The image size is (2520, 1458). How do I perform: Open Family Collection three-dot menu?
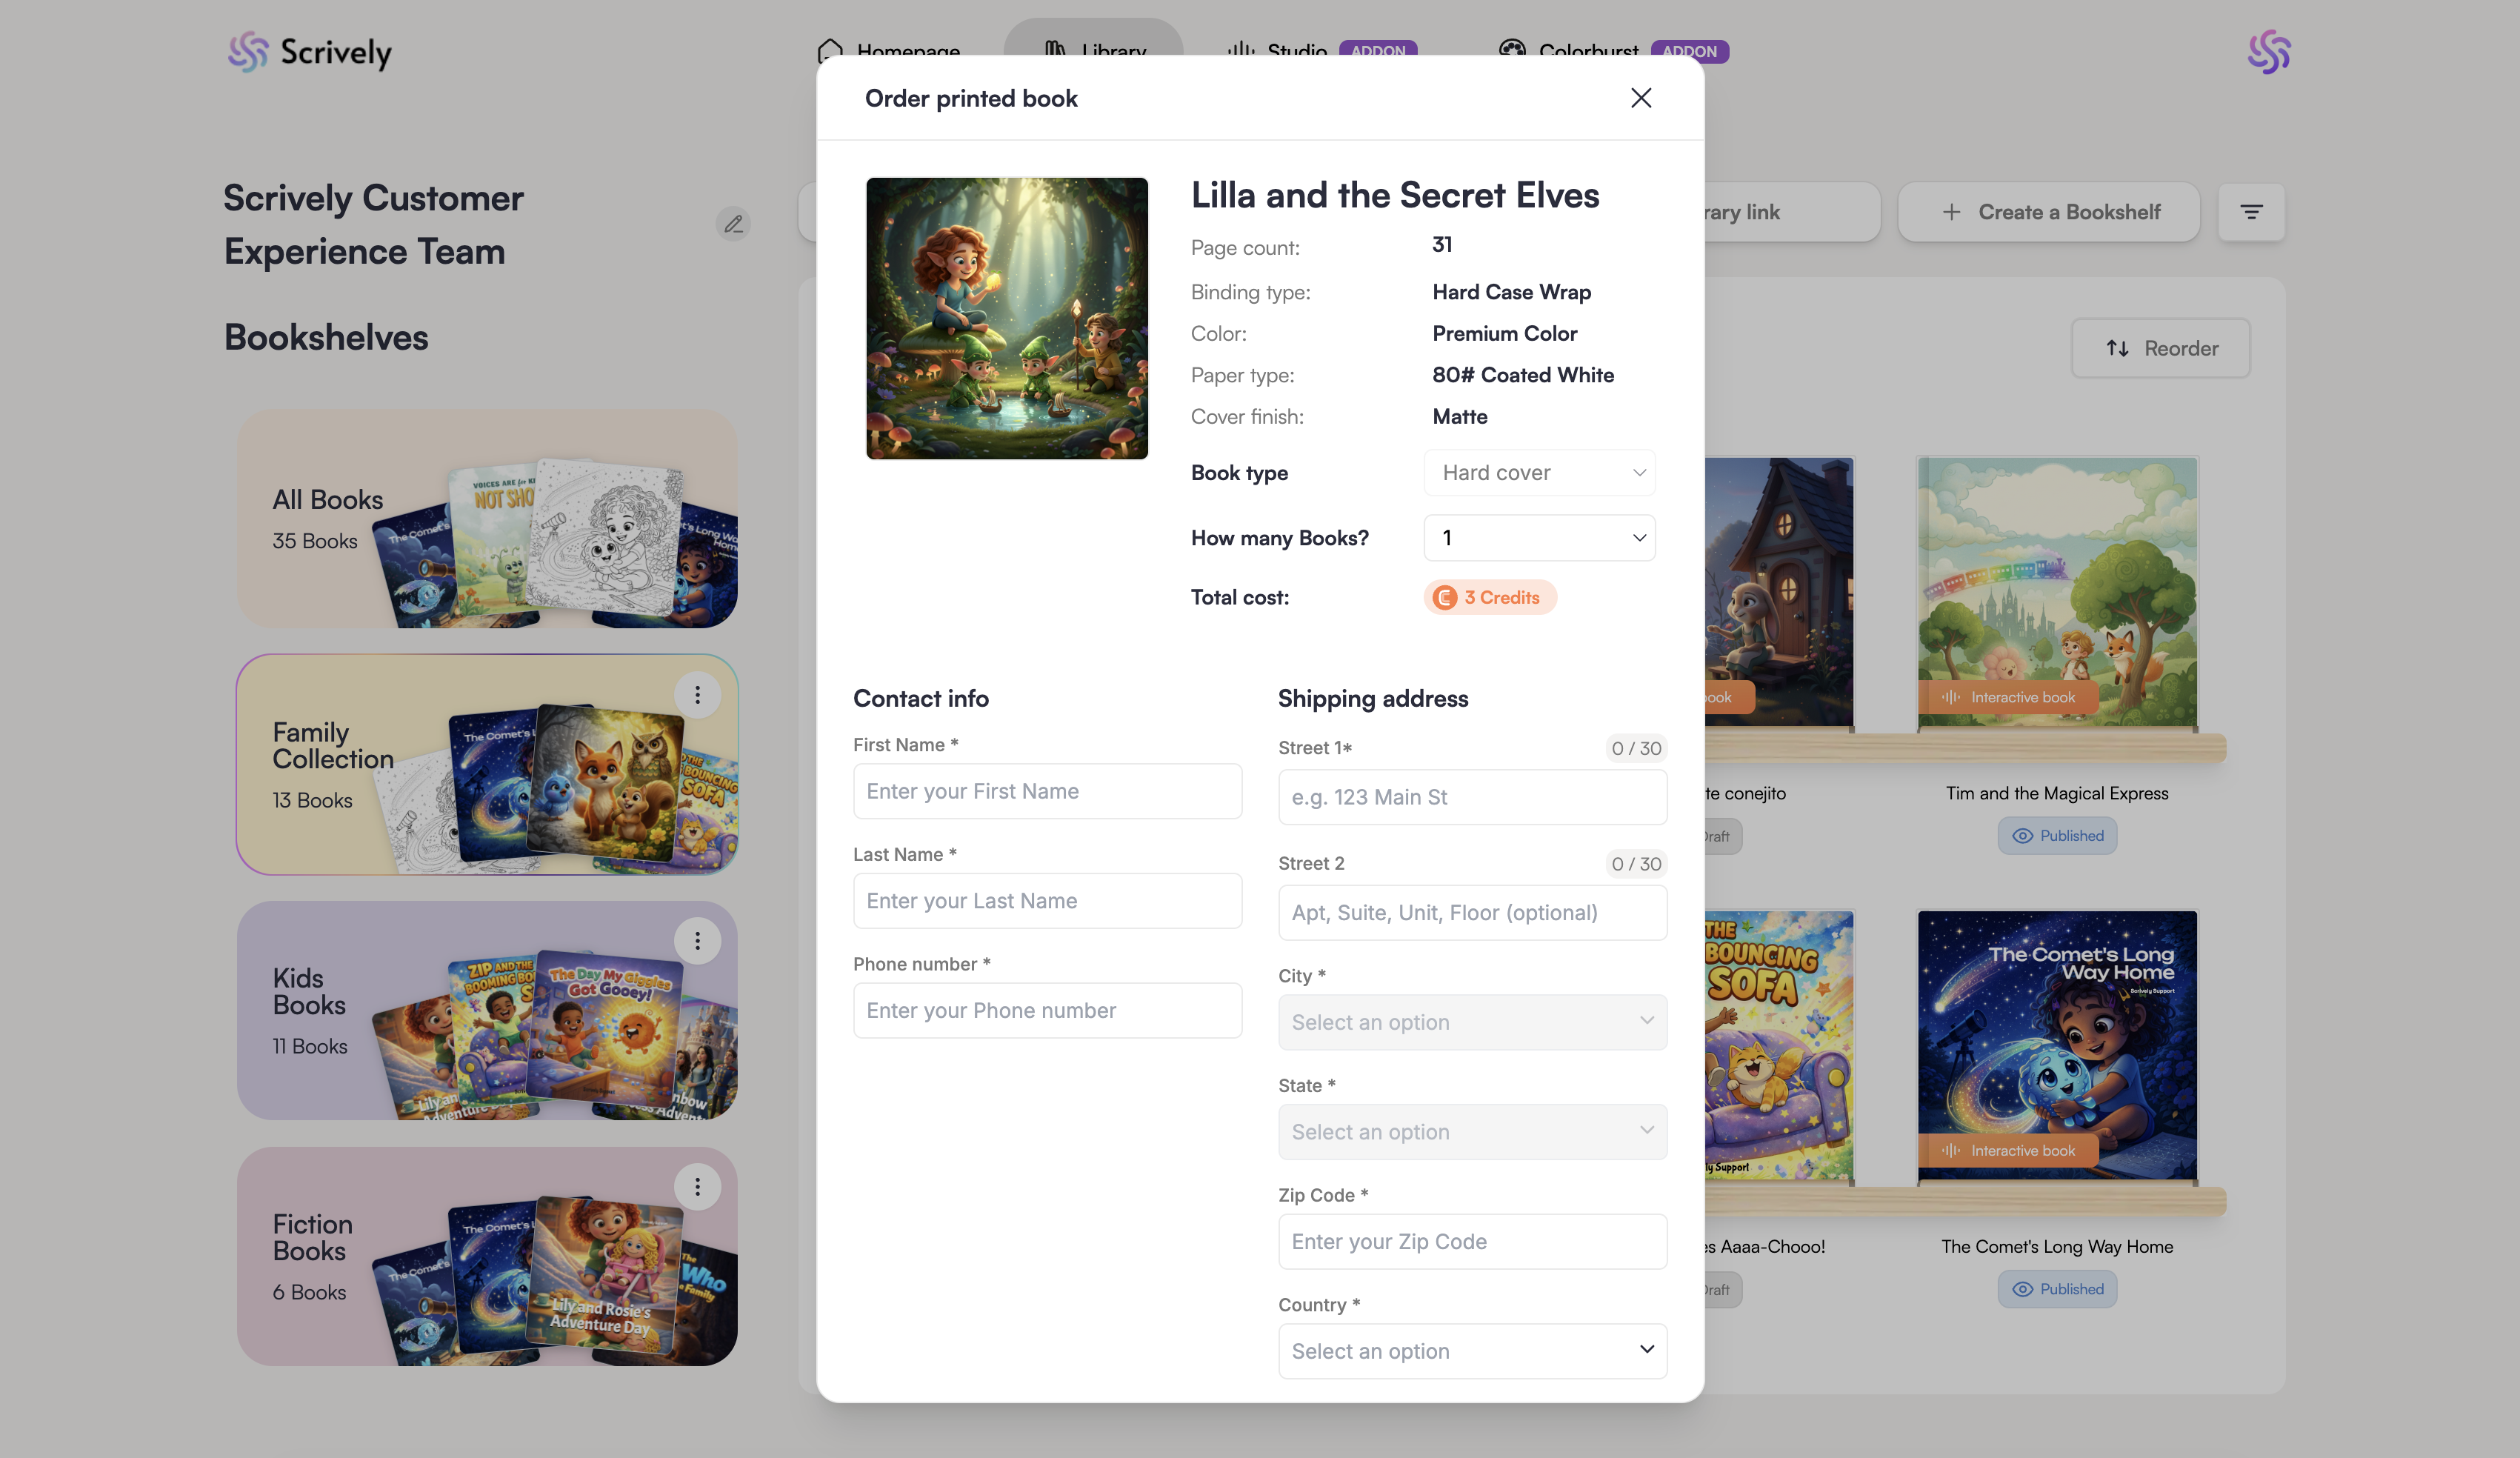tap(697, 695)
